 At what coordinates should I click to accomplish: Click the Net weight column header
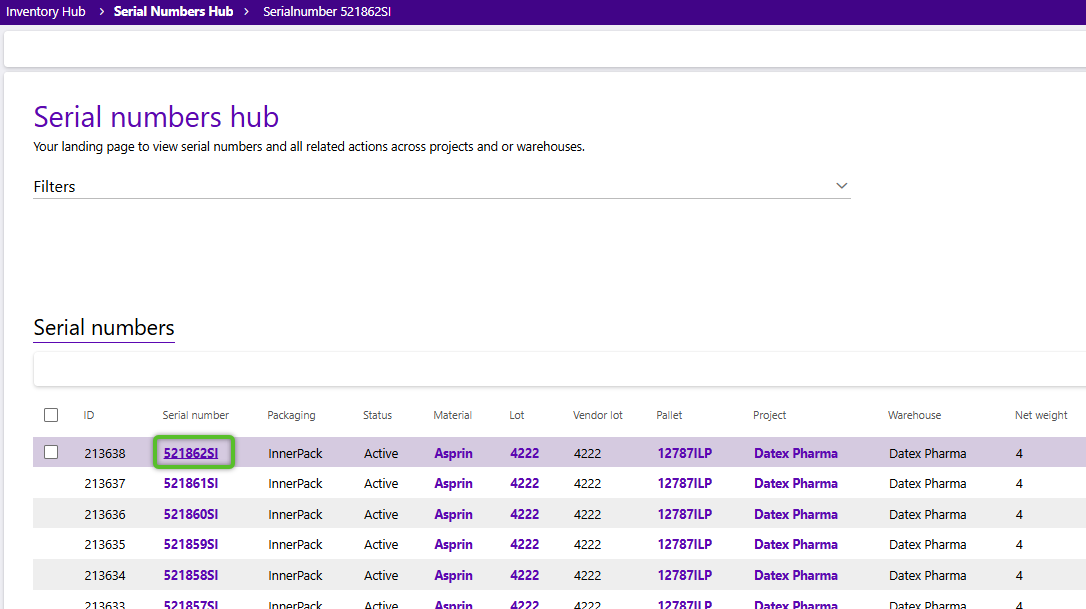1041,415
